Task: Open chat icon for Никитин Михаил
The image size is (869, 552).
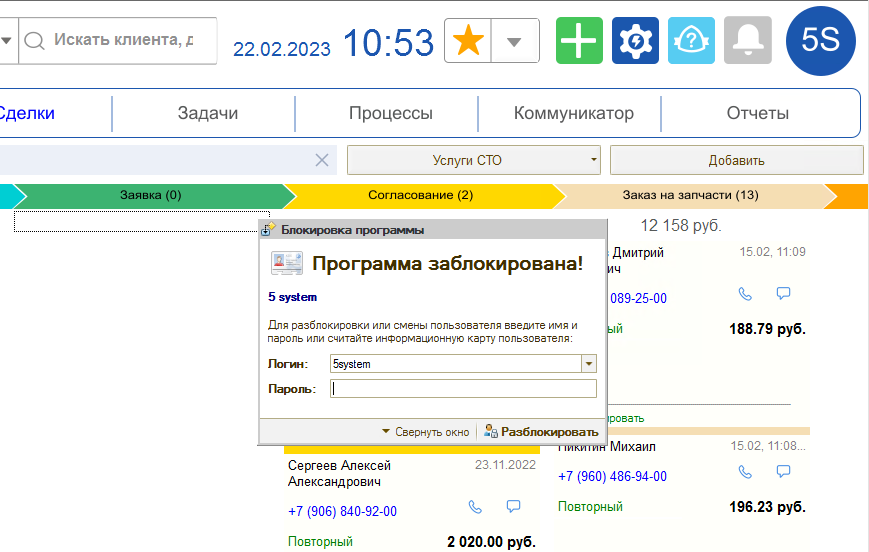Action: pos(783,471)
